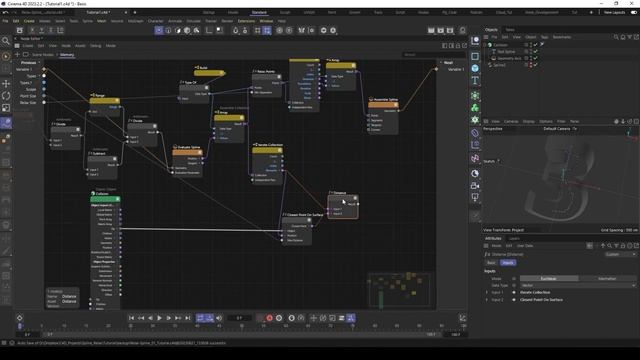
Task: Open the Cameras menu in the viewport
Action: [x=511, y=121]
